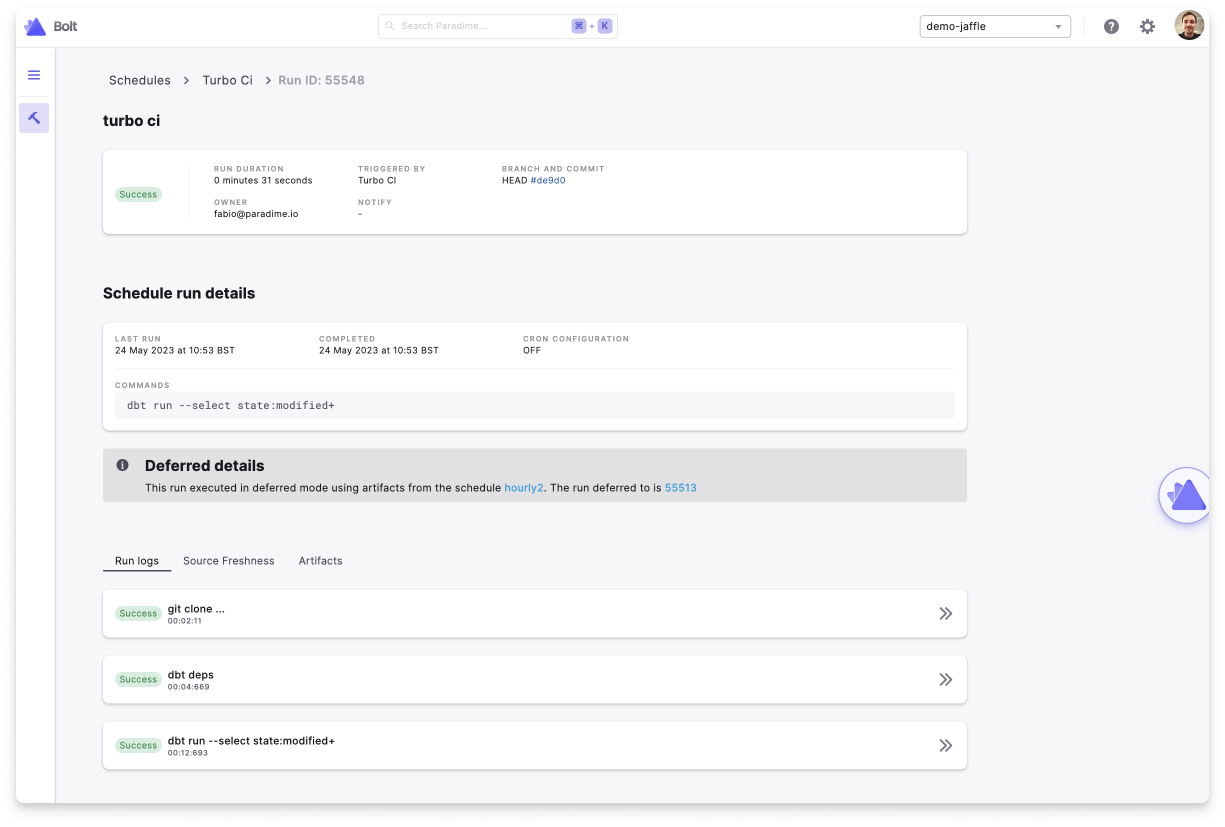Open commit #de9d0 link
This screenshot has height=827, width=1225.
tap(547, 181)
